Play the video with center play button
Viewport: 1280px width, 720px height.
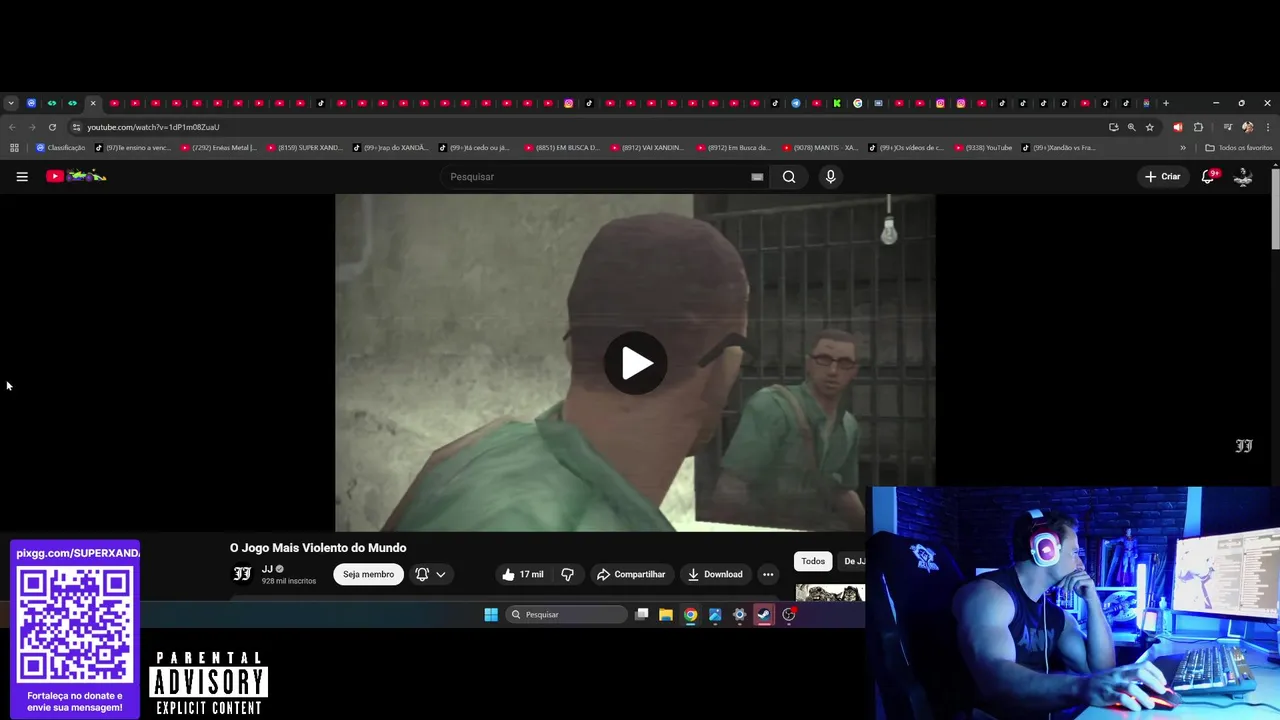click(635, 363)
